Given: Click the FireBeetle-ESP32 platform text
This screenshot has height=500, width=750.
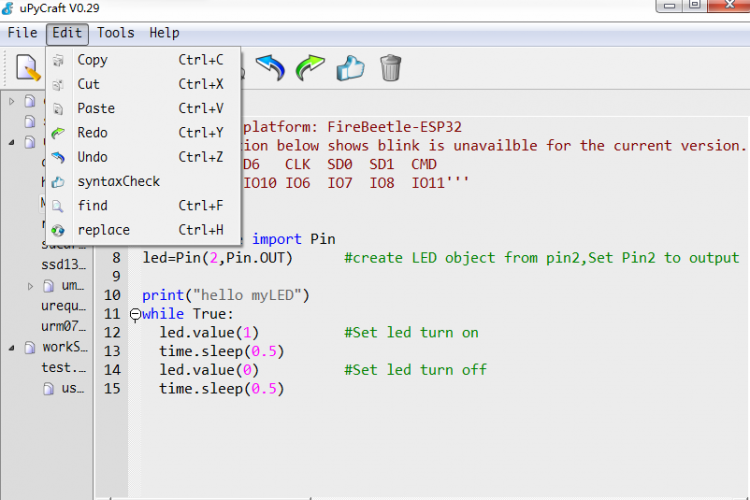Looking at the screenshot, I should pos(395,127).
